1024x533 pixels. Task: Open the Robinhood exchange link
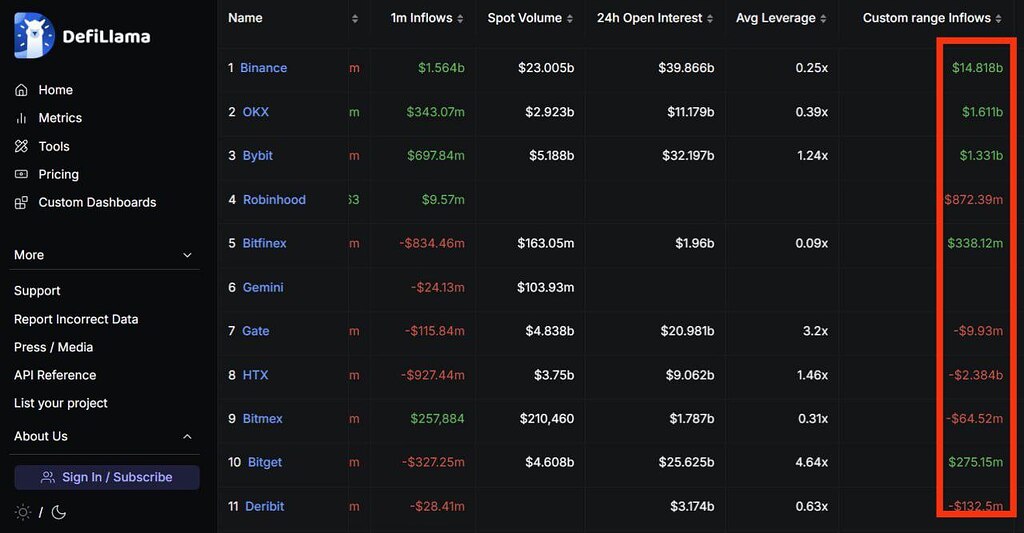pyautogui.click(x=274, y=199)
